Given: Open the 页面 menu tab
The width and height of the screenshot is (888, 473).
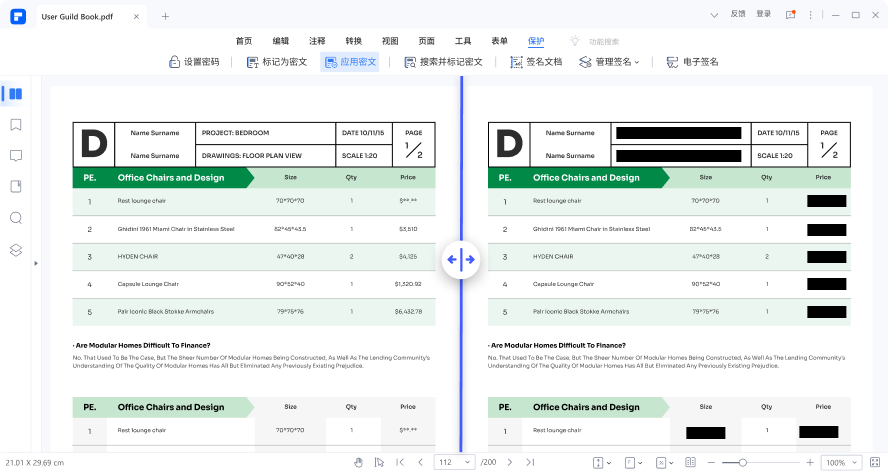Looking at the screenshot, I should [x=426, y=41].
